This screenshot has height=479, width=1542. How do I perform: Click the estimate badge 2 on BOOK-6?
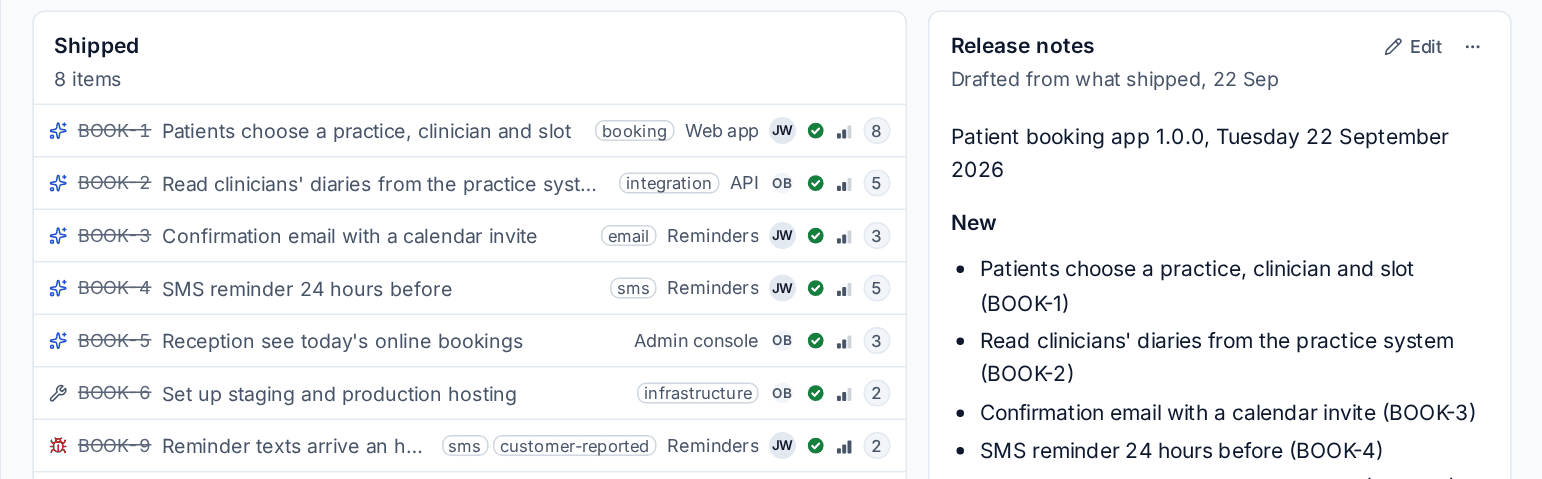(x=877, y=393)
